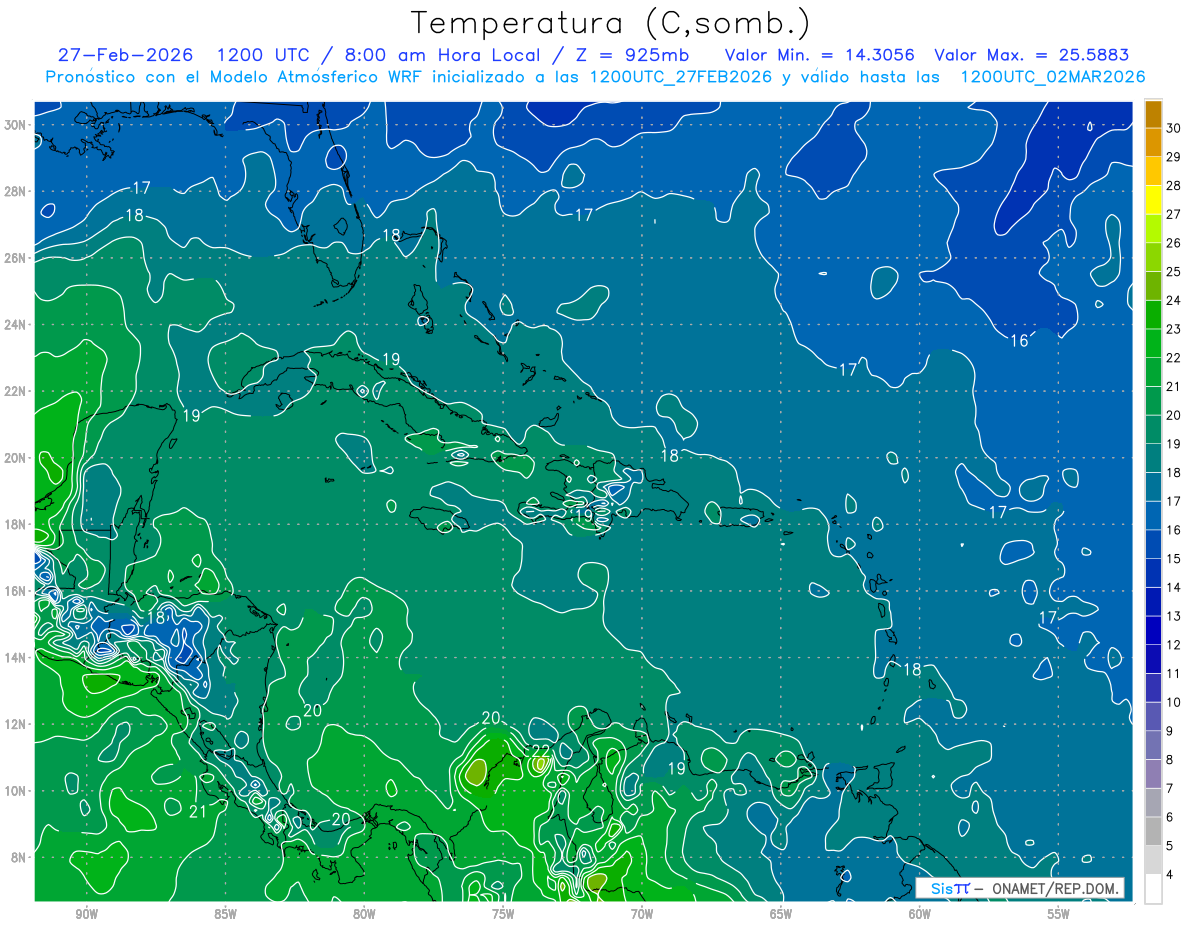Screen dimensions: 1200x927
Task: Click the '18N' latitude axis label
Action: [x=16, y=524]
